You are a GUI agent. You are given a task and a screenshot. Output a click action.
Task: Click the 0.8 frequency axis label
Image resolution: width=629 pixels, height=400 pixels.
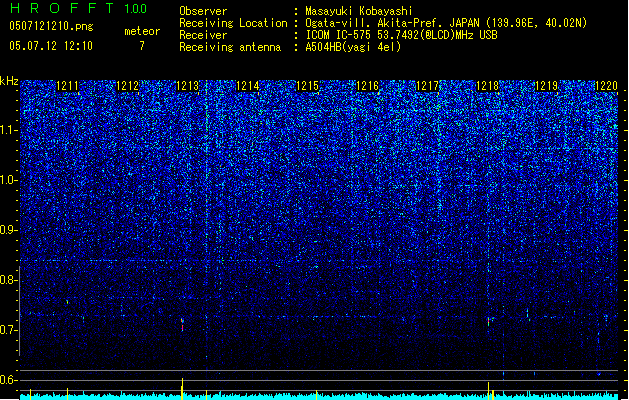(8, 280)
